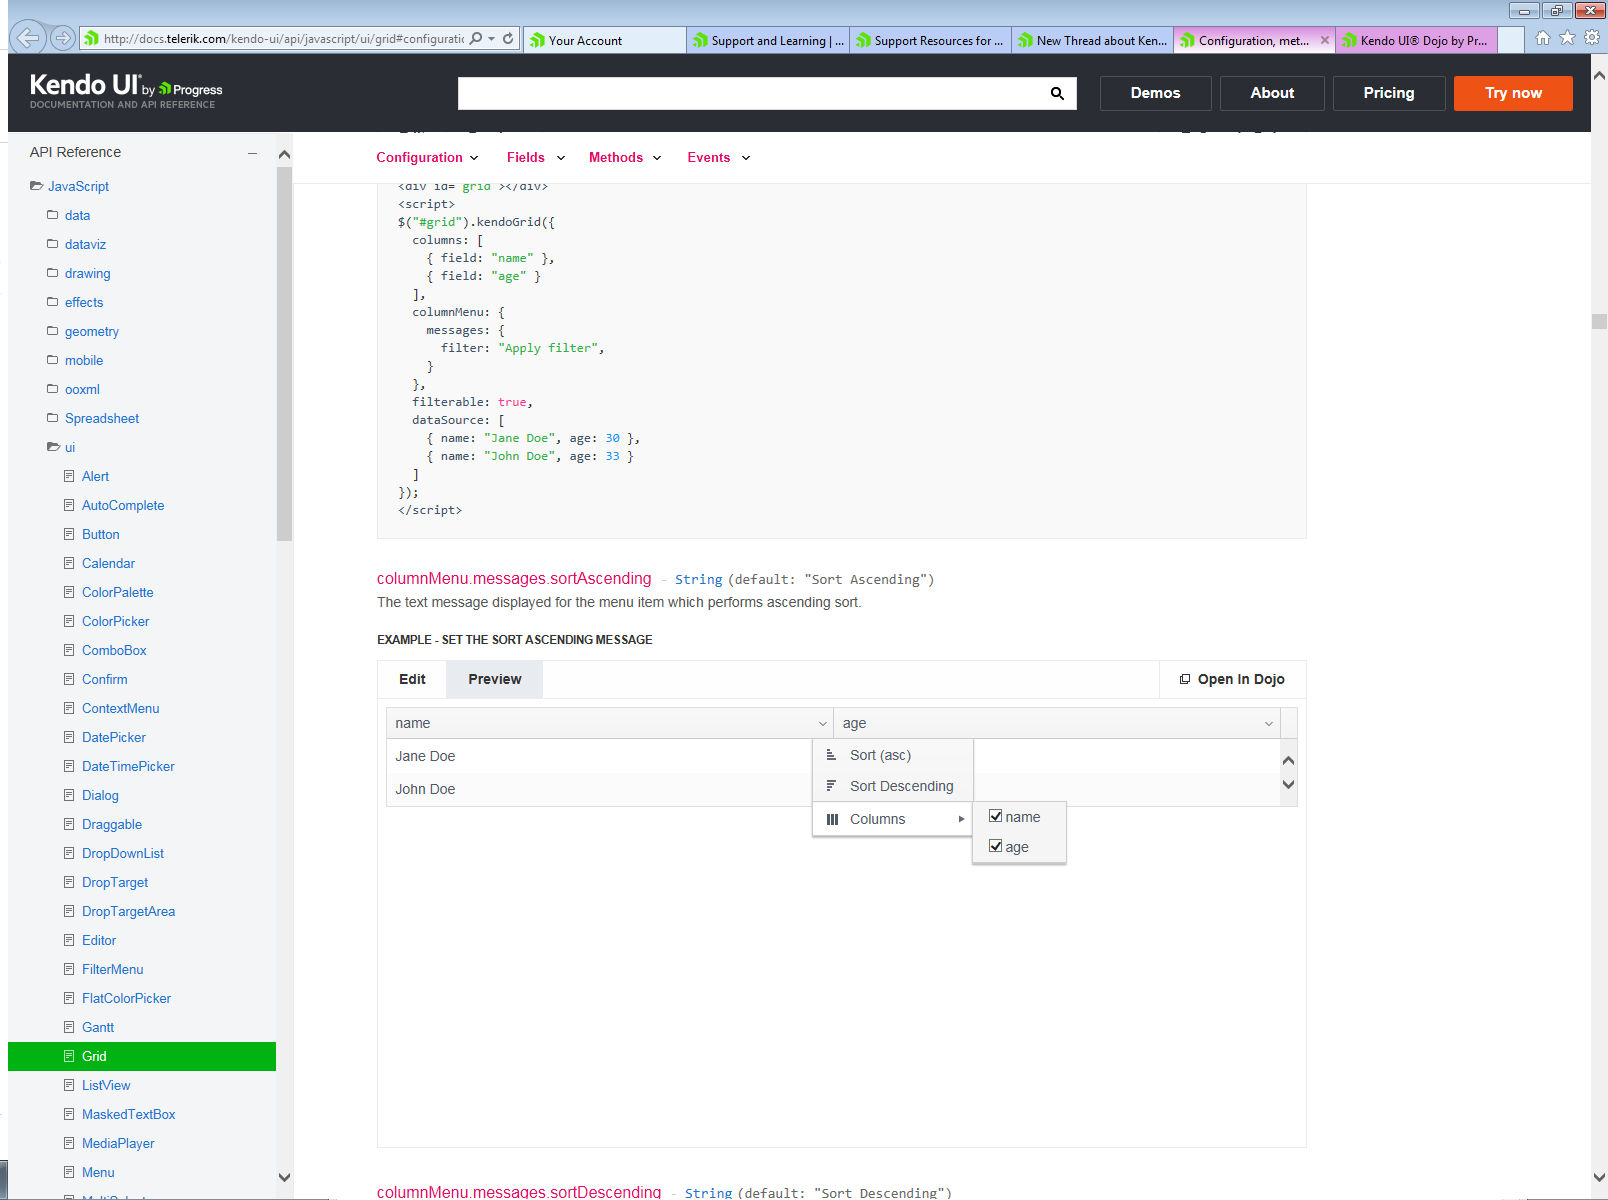
Task: Open Favorites star icon
Action: (x=1567, y=38)
